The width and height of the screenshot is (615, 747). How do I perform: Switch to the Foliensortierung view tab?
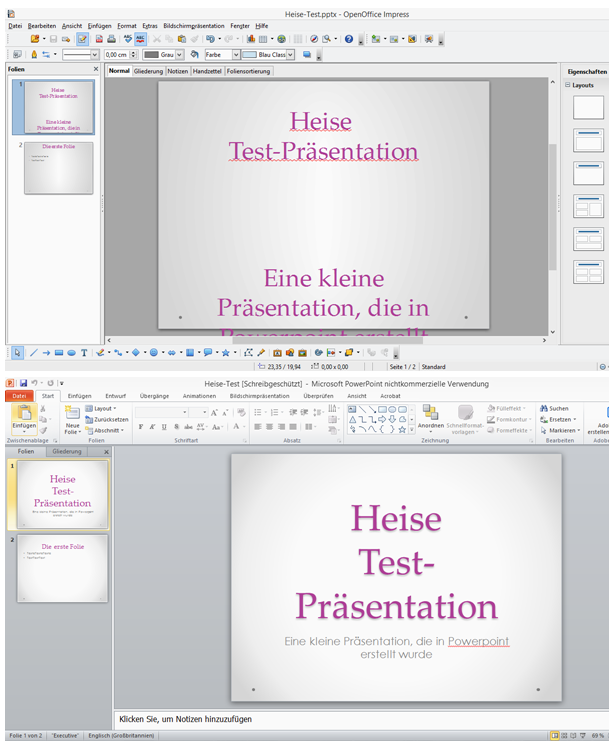(248, 71)
